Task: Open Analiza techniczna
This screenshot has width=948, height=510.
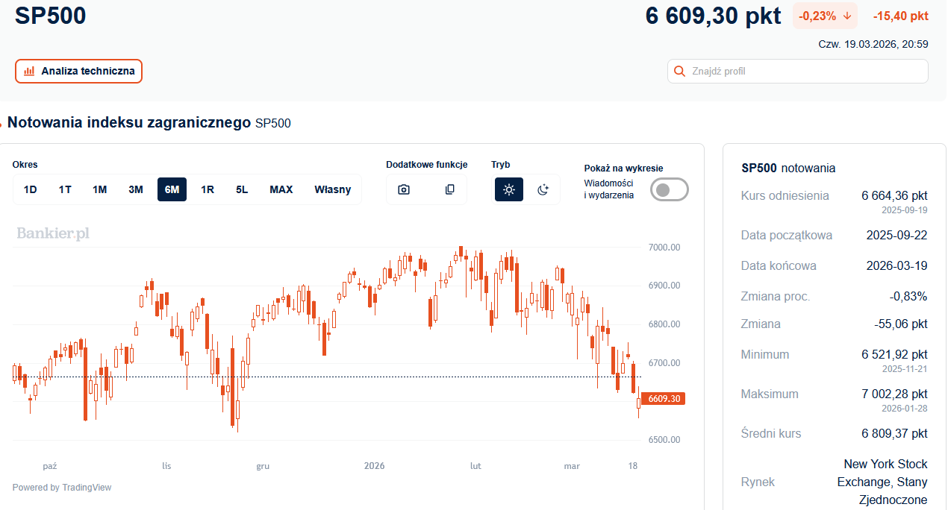Action: (79, 71)
